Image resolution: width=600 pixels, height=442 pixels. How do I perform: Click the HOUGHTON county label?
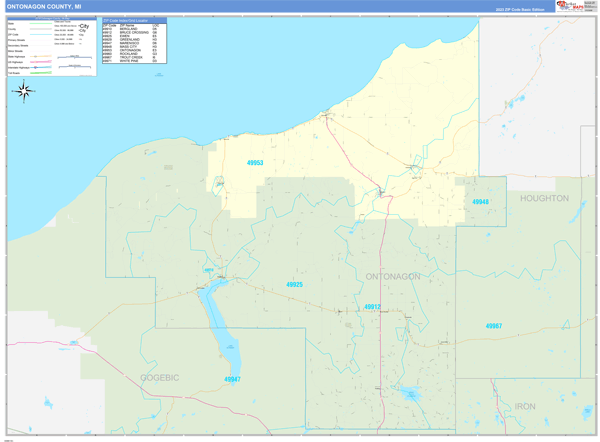click(544, 198)
